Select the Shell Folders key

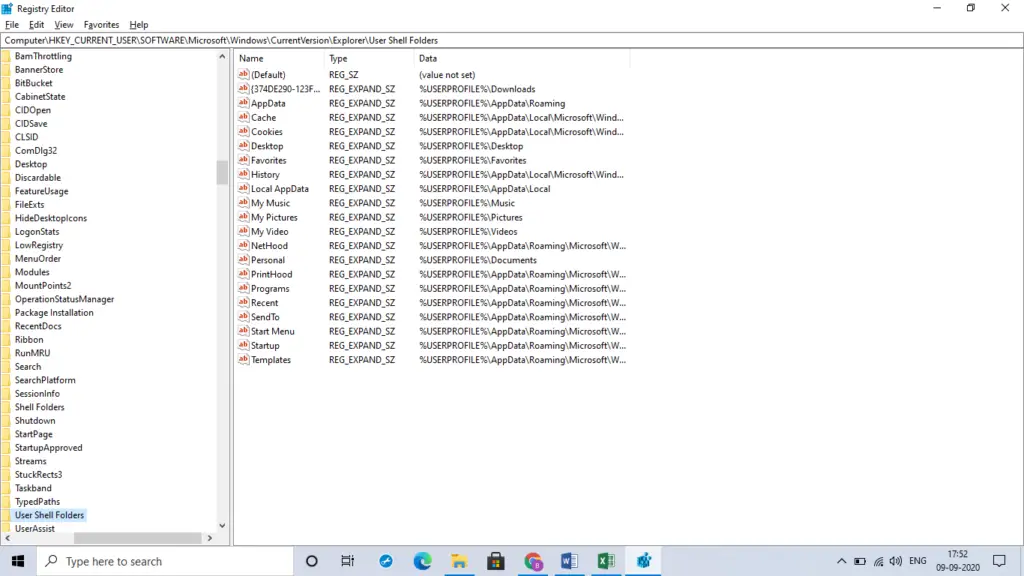(40, 407)
